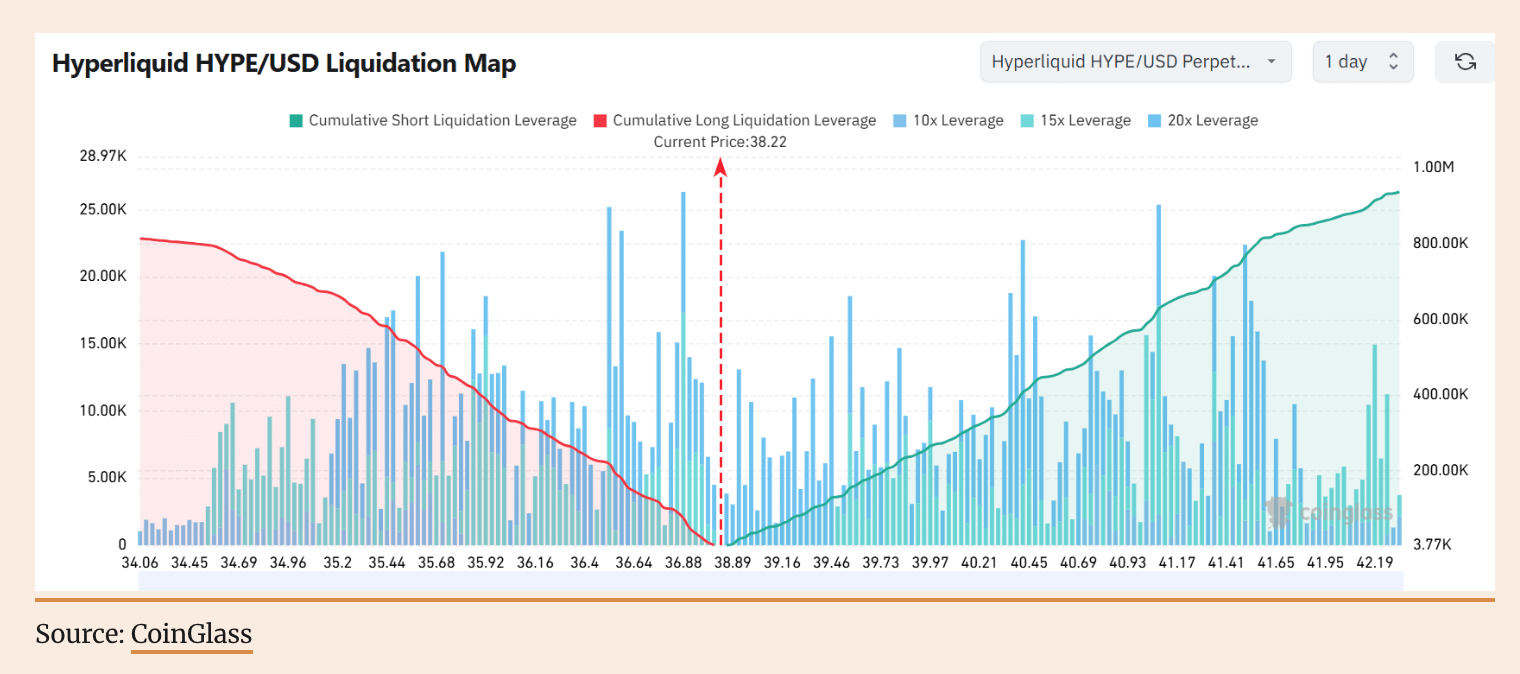Toggle Cumulative Short Liquidation Leverage legend series
The image size is (1520, 674).
[x=433, y=121]
